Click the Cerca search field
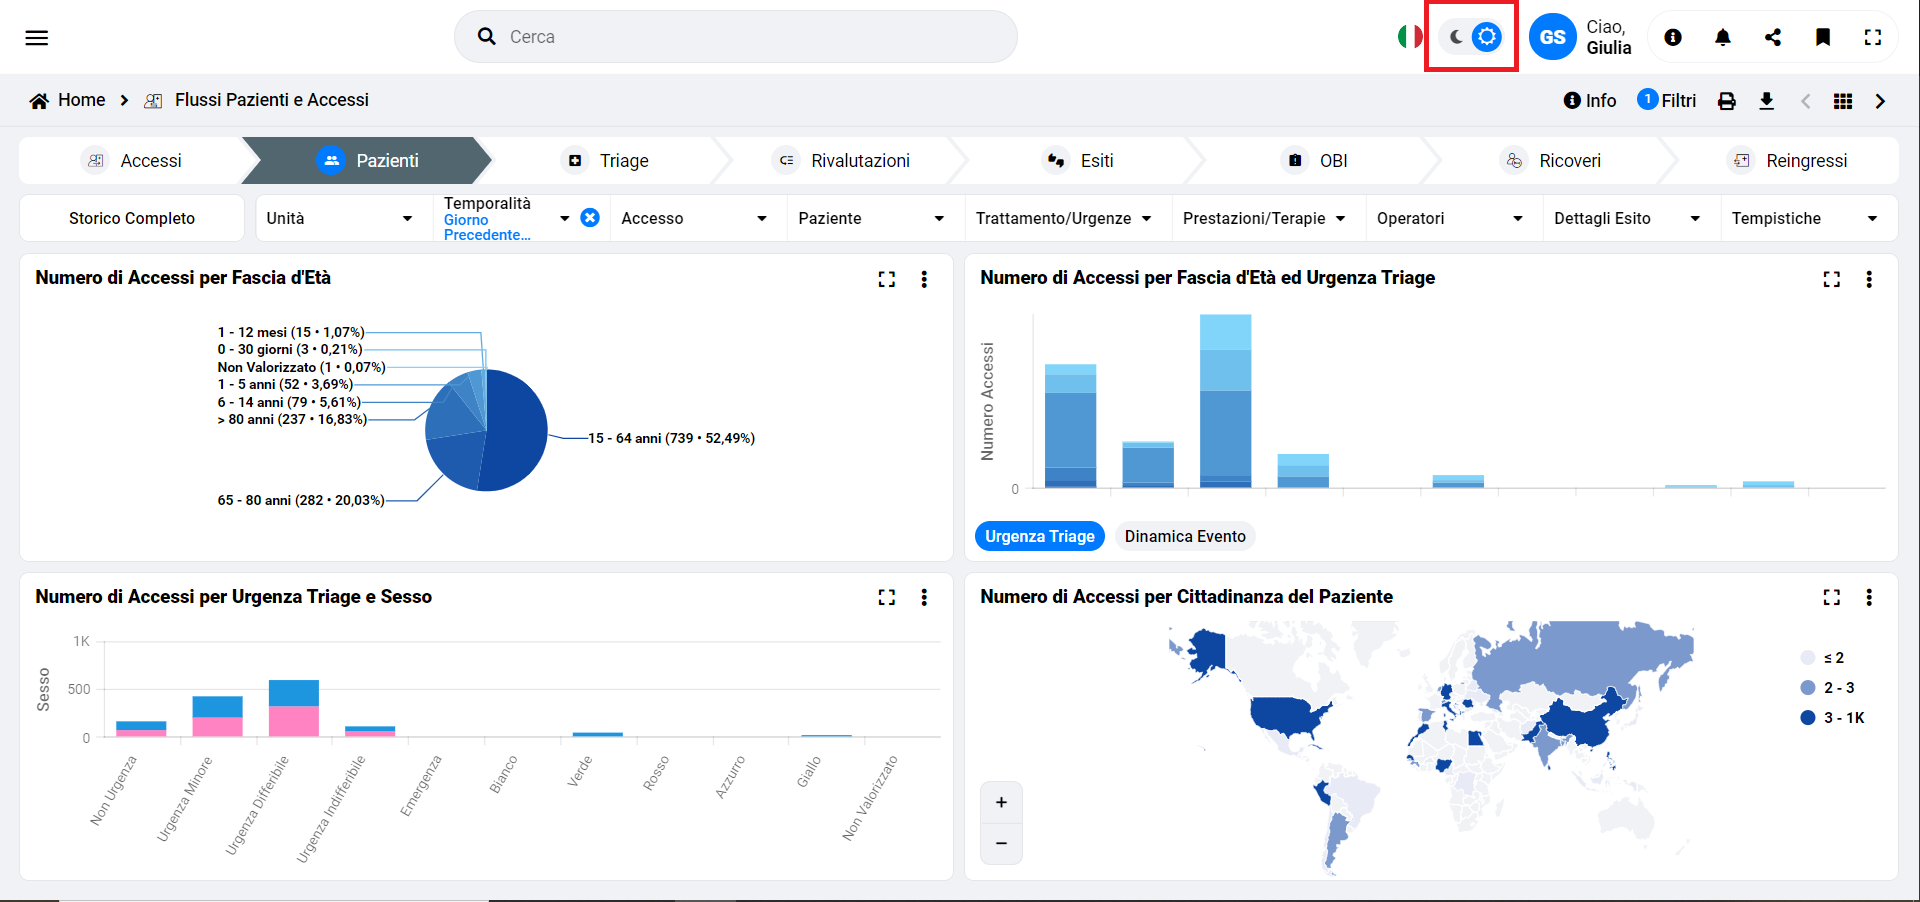Viewport: 1920px width, 902px height. coord(736,37)
